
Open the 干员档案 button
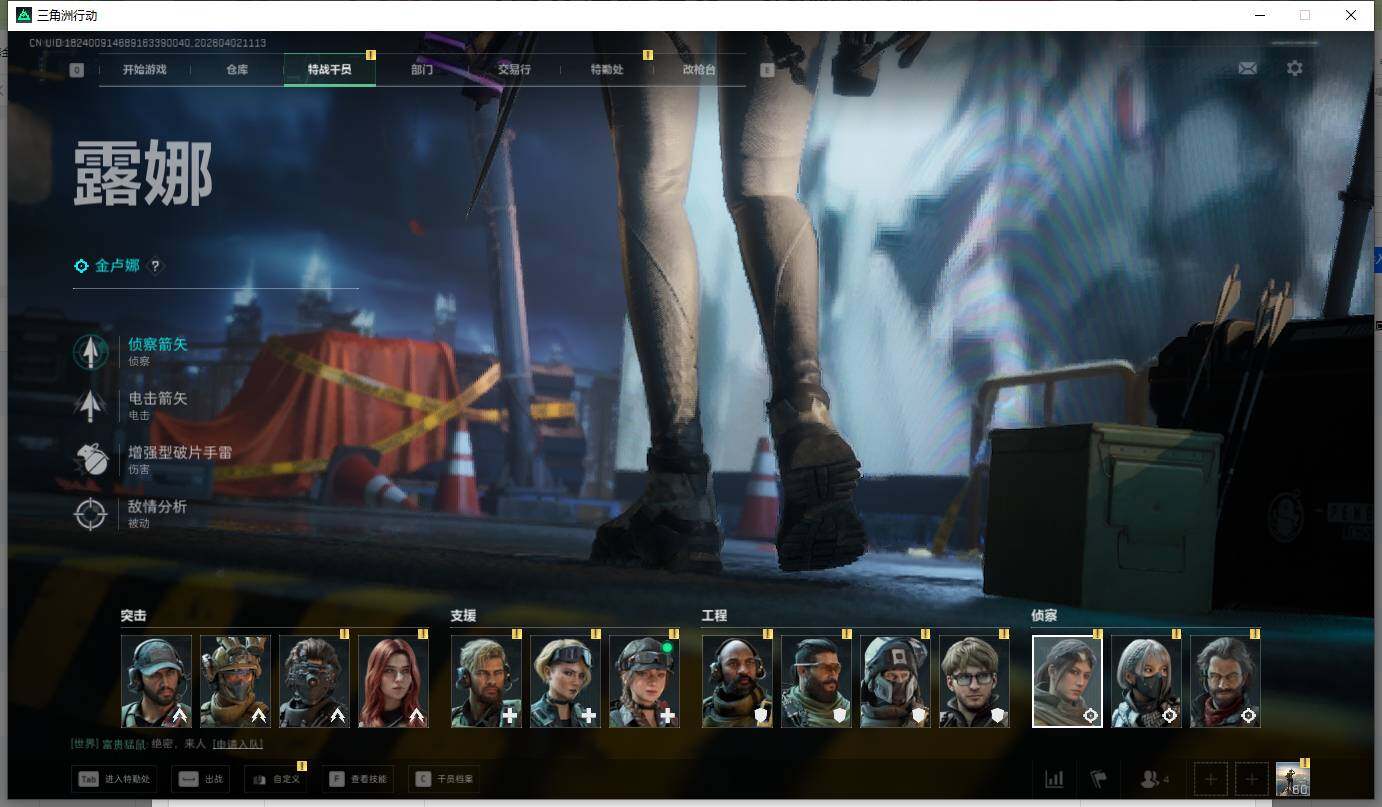click(x=444, y=779)
